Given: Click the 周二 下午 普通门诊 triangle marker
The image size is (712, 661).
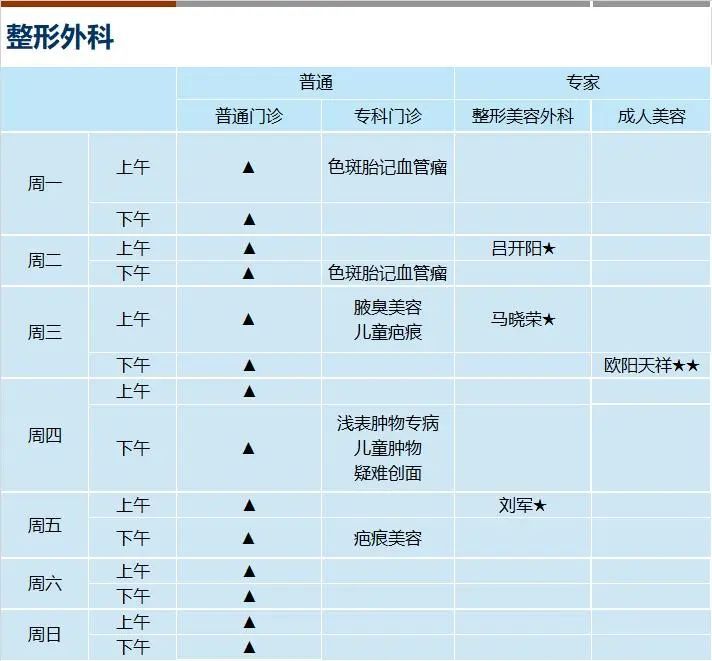Looking at the screenshot, I should 249,273.
